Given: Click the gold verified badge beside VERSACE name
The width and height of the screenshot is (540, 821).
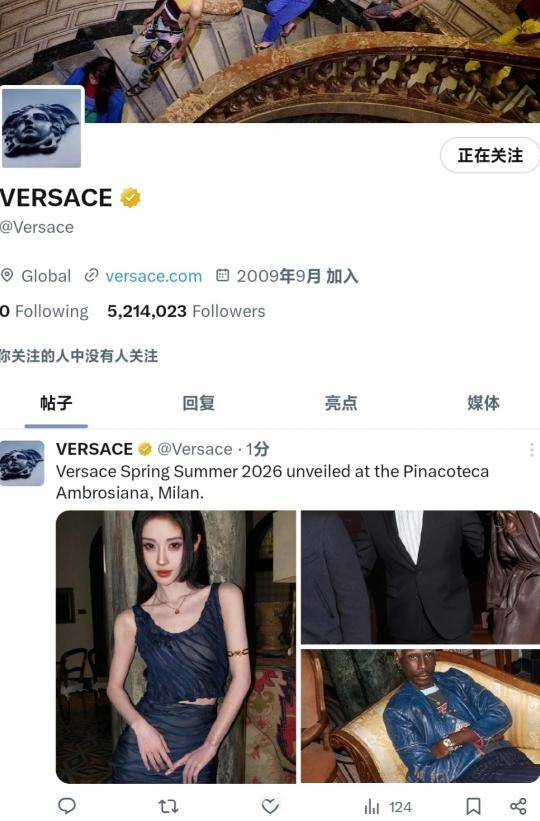Looking at the screenshot, I should [130, 197].
